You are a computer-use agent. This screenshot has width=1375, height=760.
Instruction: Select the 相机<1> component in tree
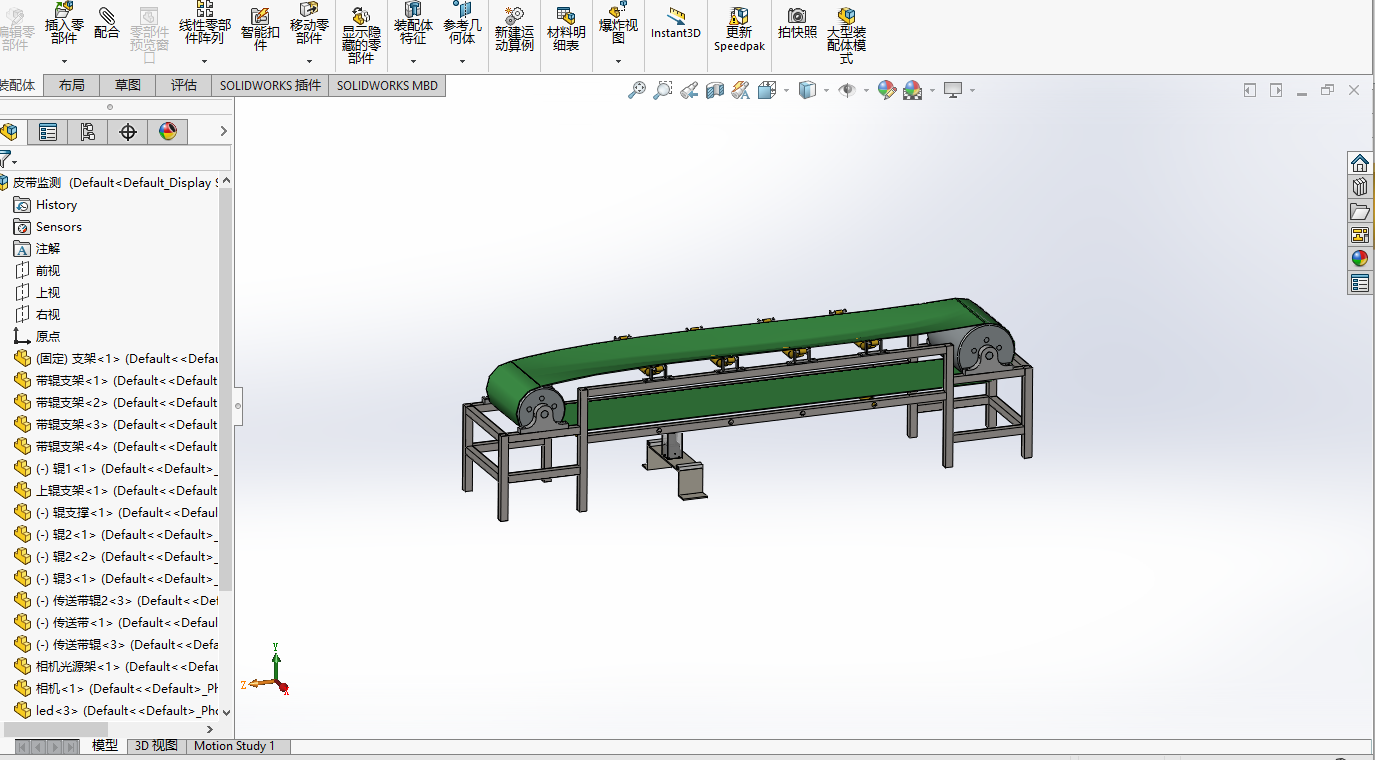pos(116,689)
